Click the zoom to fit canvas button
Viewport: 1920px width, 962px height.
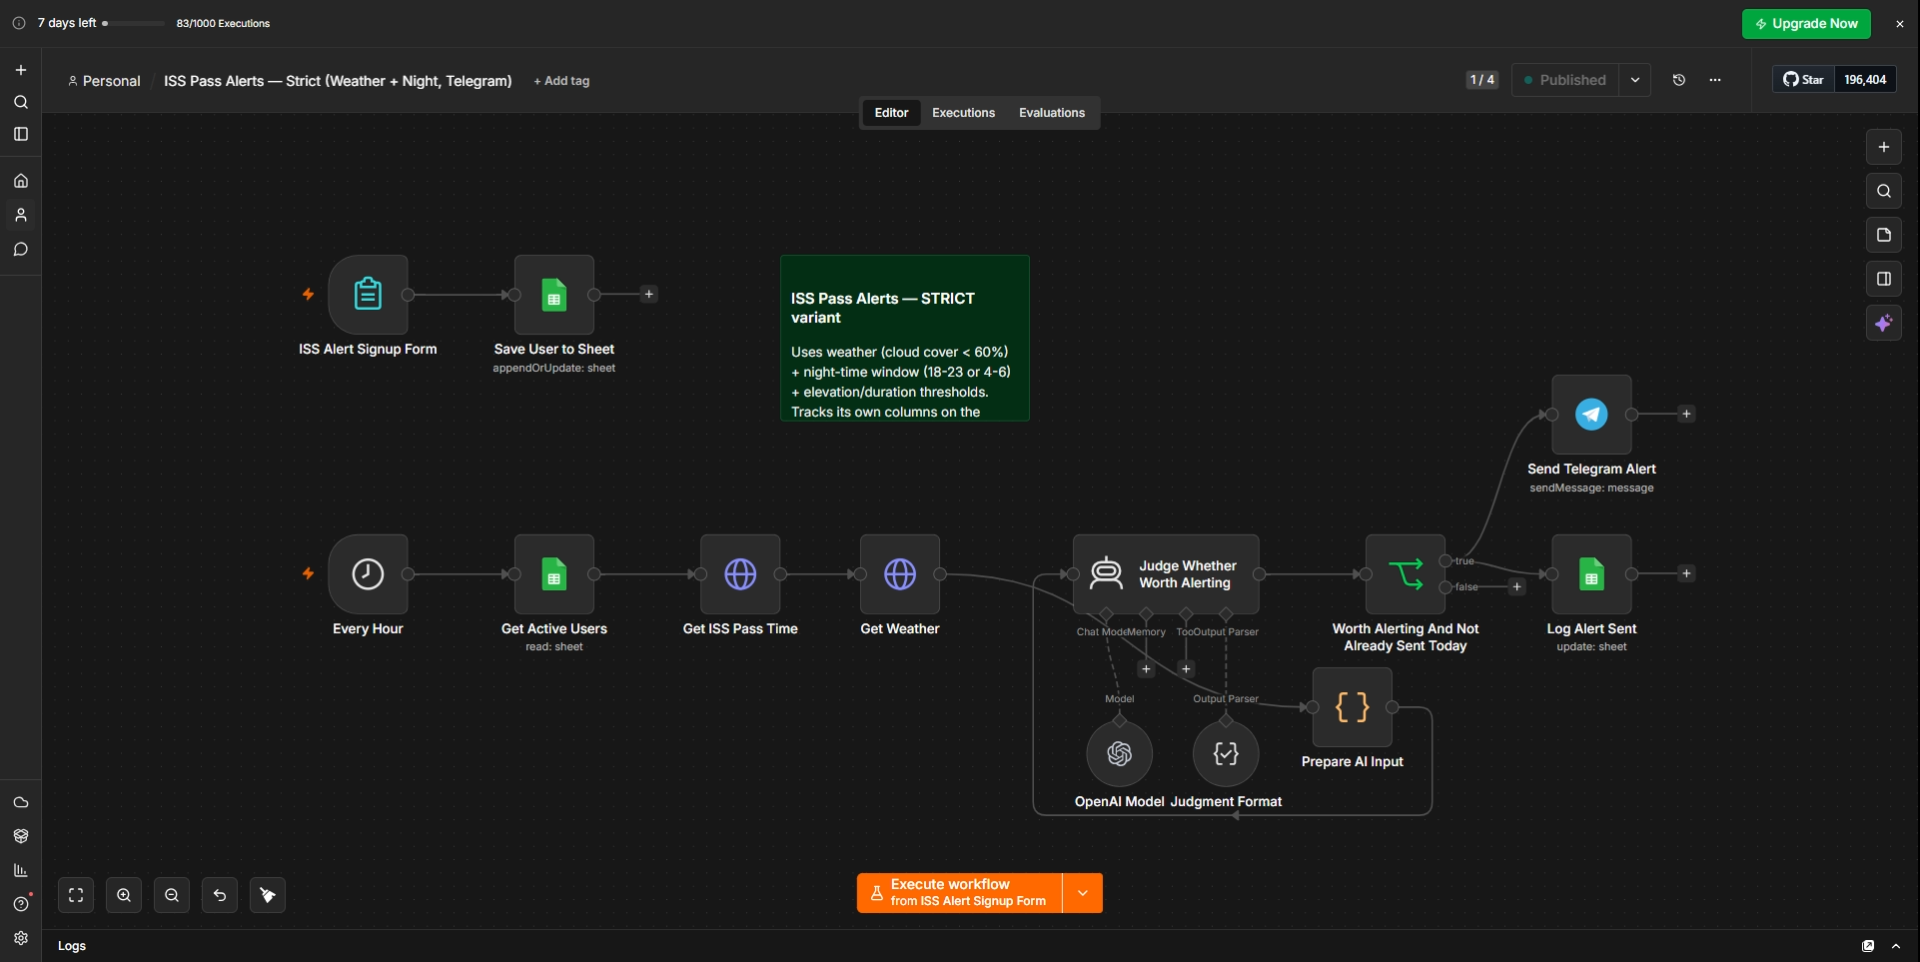click(76, 895)
